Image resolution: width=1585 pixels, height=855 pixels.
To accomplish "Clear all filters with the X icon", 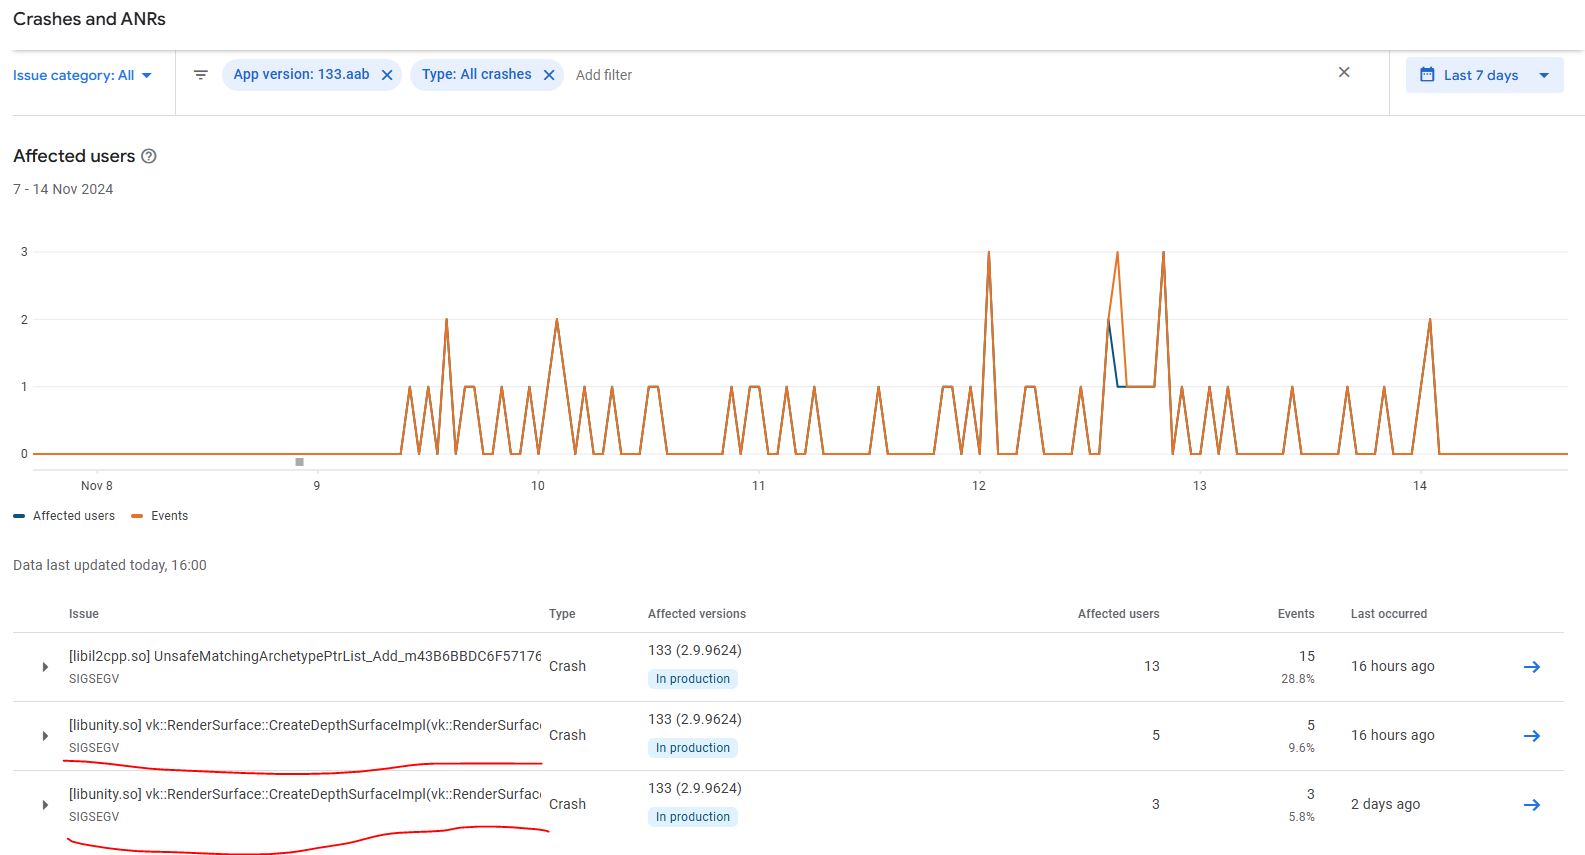I will 1344,72.
